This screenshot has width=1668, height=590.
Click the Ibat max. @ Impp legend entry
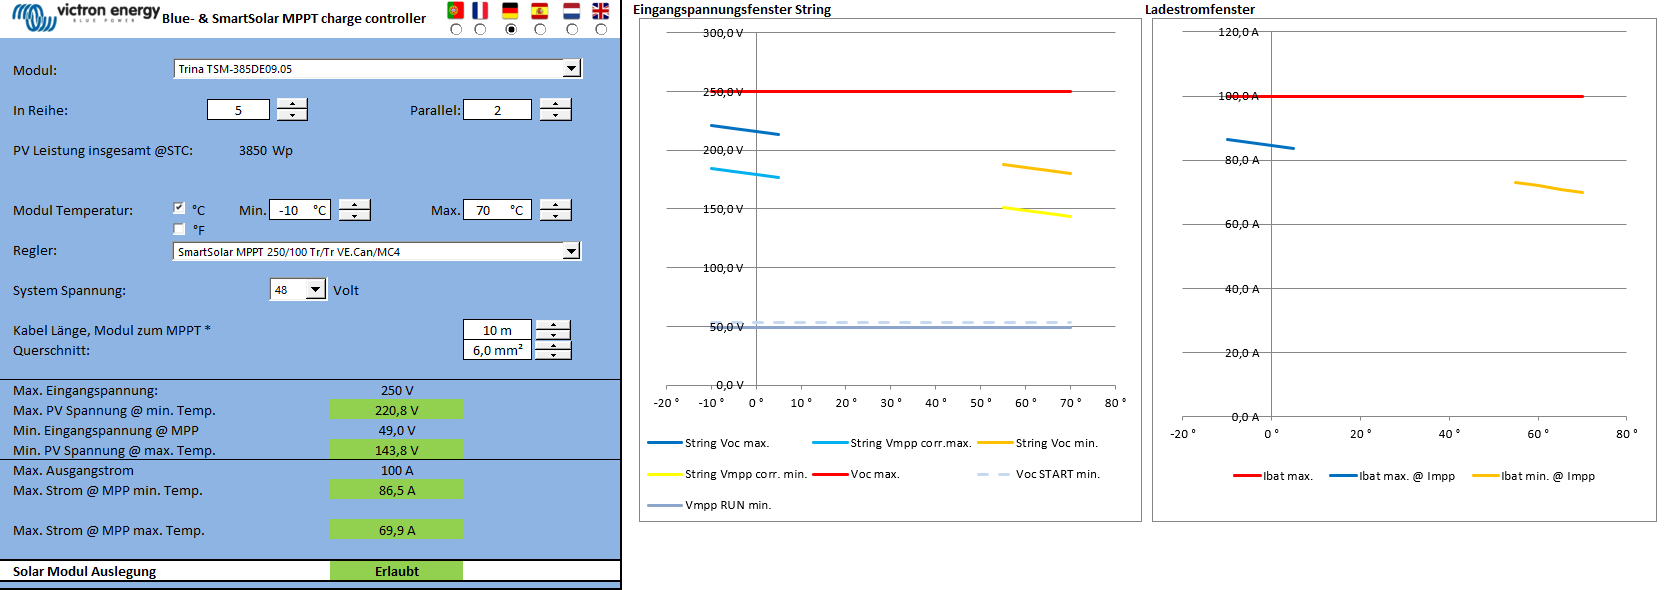(1392, 476)
